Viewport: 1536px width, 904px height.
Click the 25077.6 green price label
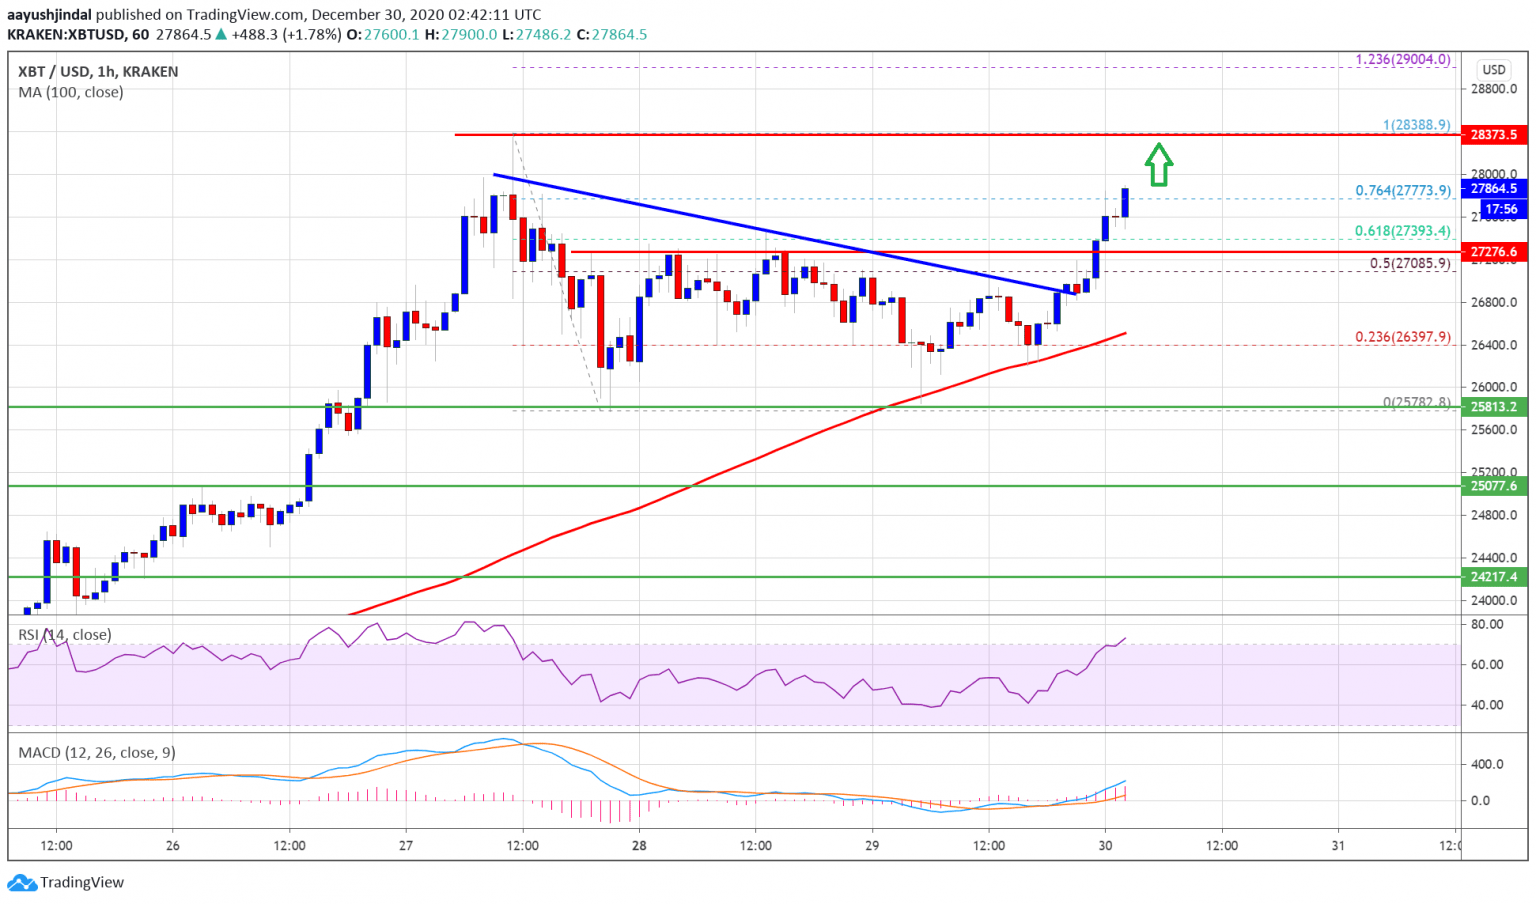tap(1494, 486)
